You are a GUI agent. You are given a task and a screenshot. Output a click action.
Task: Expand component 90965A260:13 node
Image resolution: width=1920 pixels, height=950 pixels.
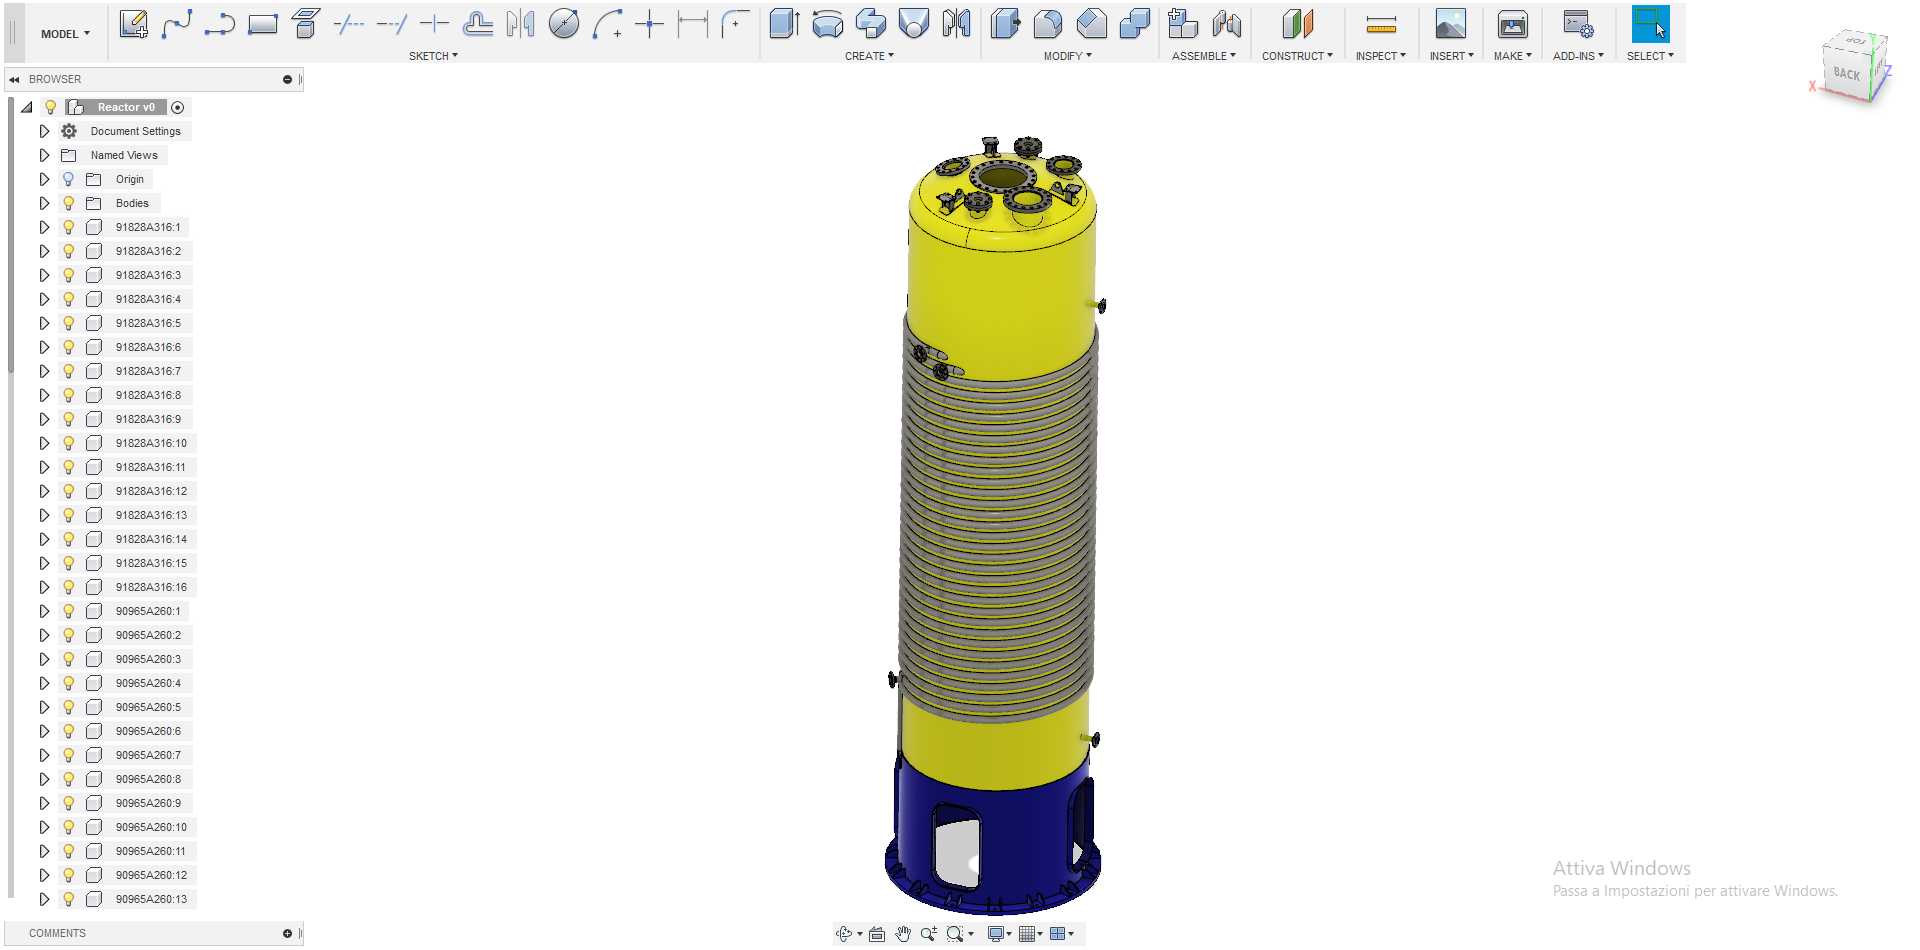[x=44, y=899]
